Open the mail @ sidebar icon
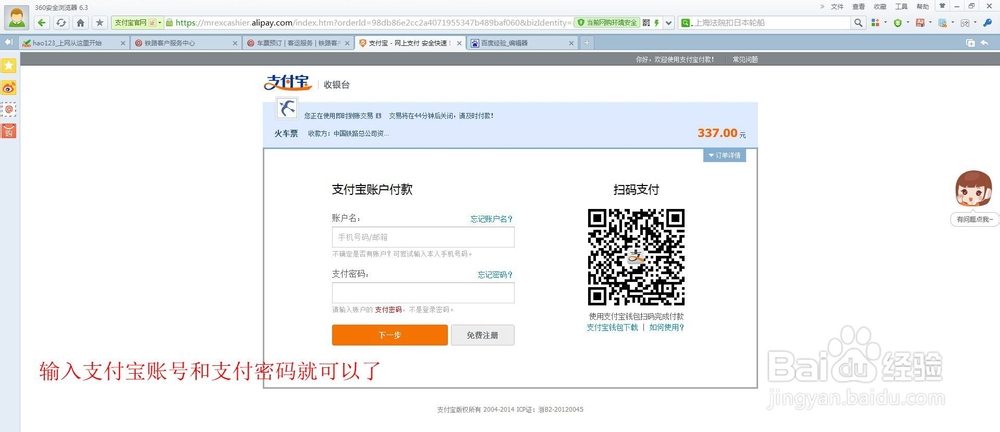 9,109
